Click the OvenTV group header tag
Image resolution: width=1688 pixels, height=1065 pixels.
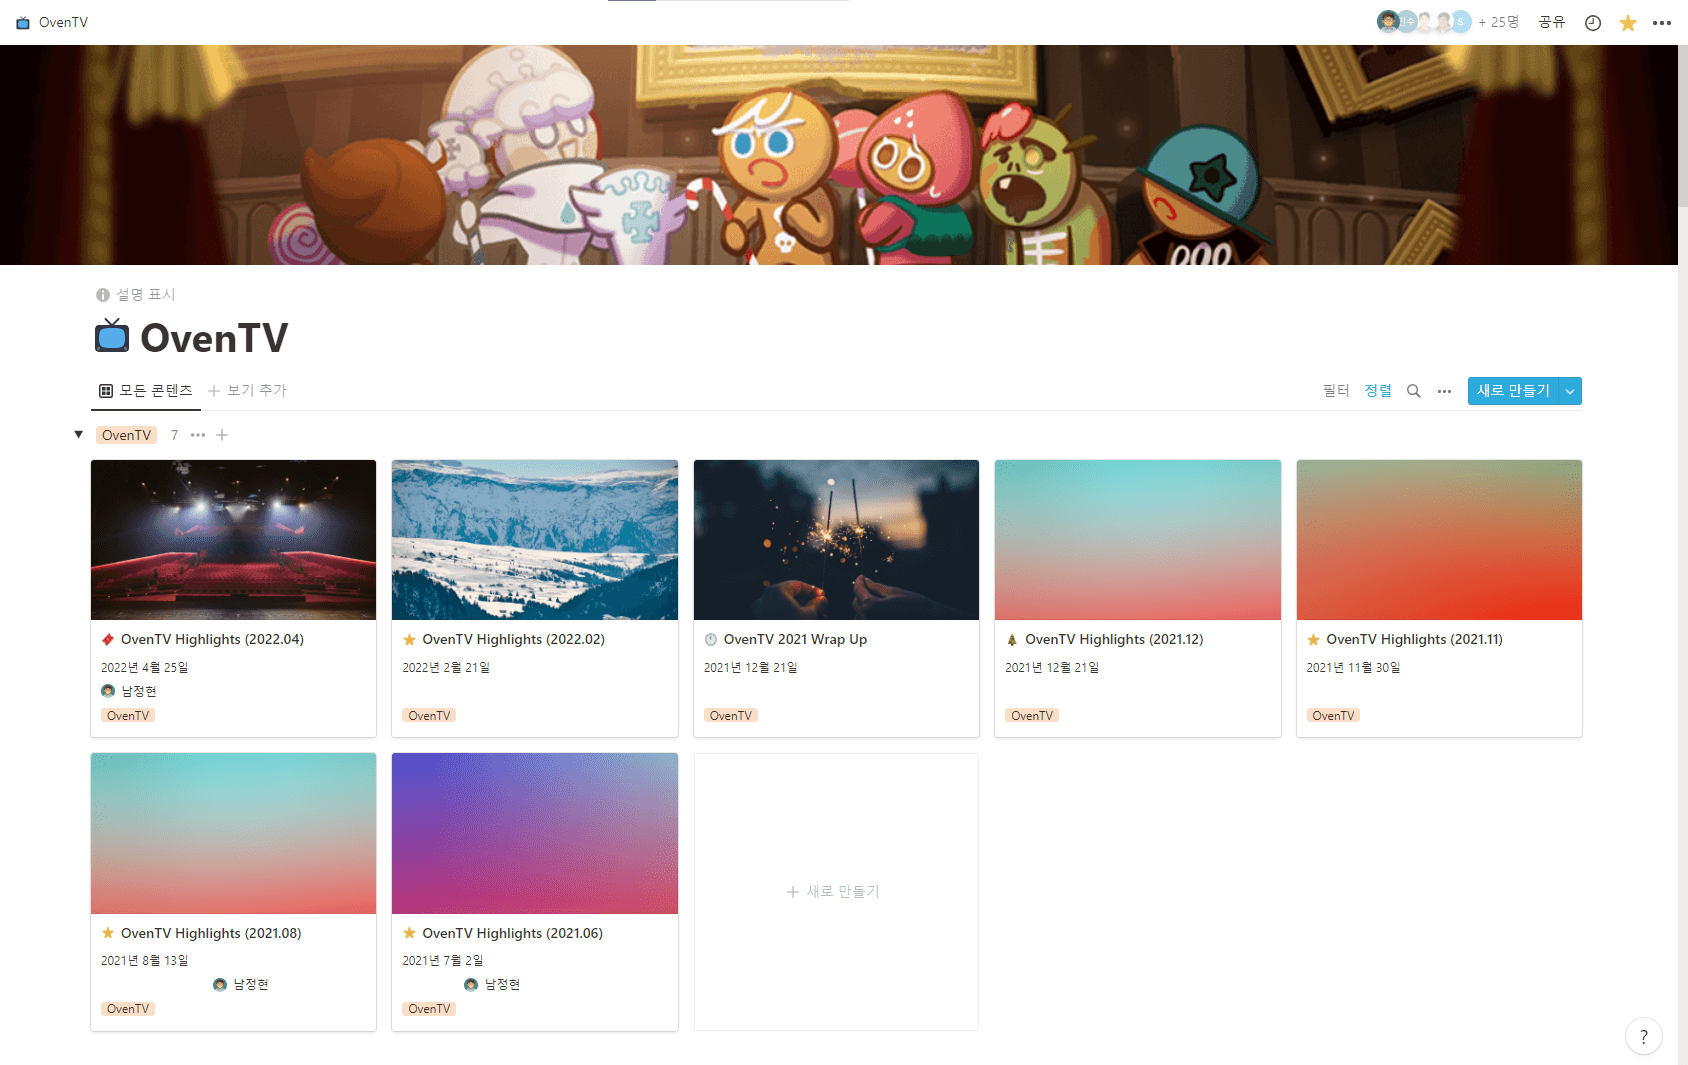pos(127,435)
